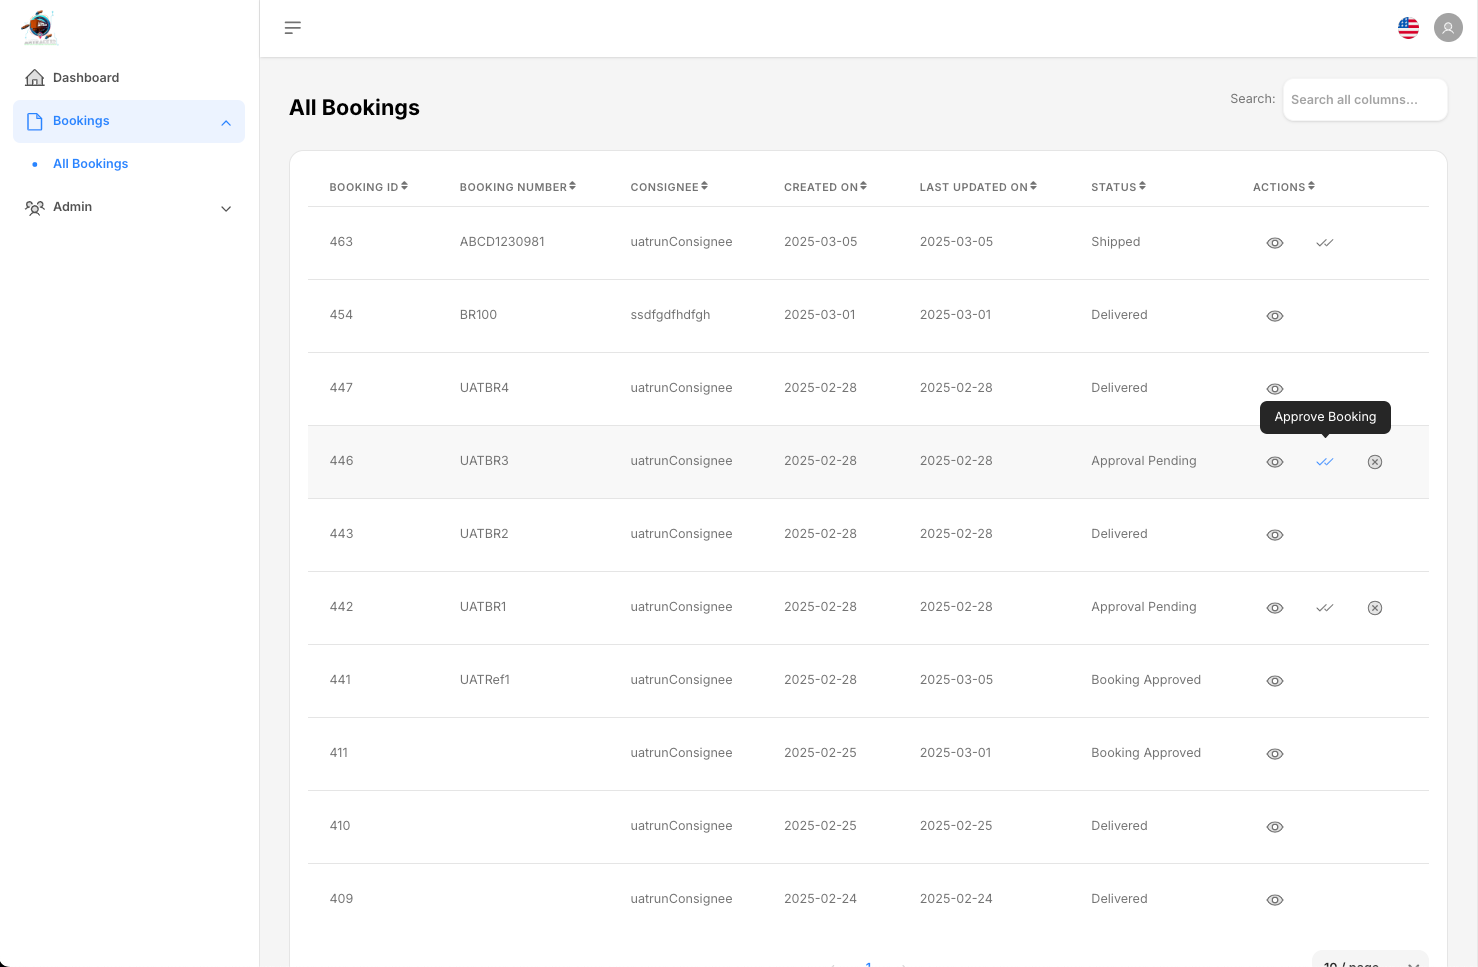
Task: Approve booking 442 with double-check icon
Action: pyautogui.click(x=1325, y=608)
